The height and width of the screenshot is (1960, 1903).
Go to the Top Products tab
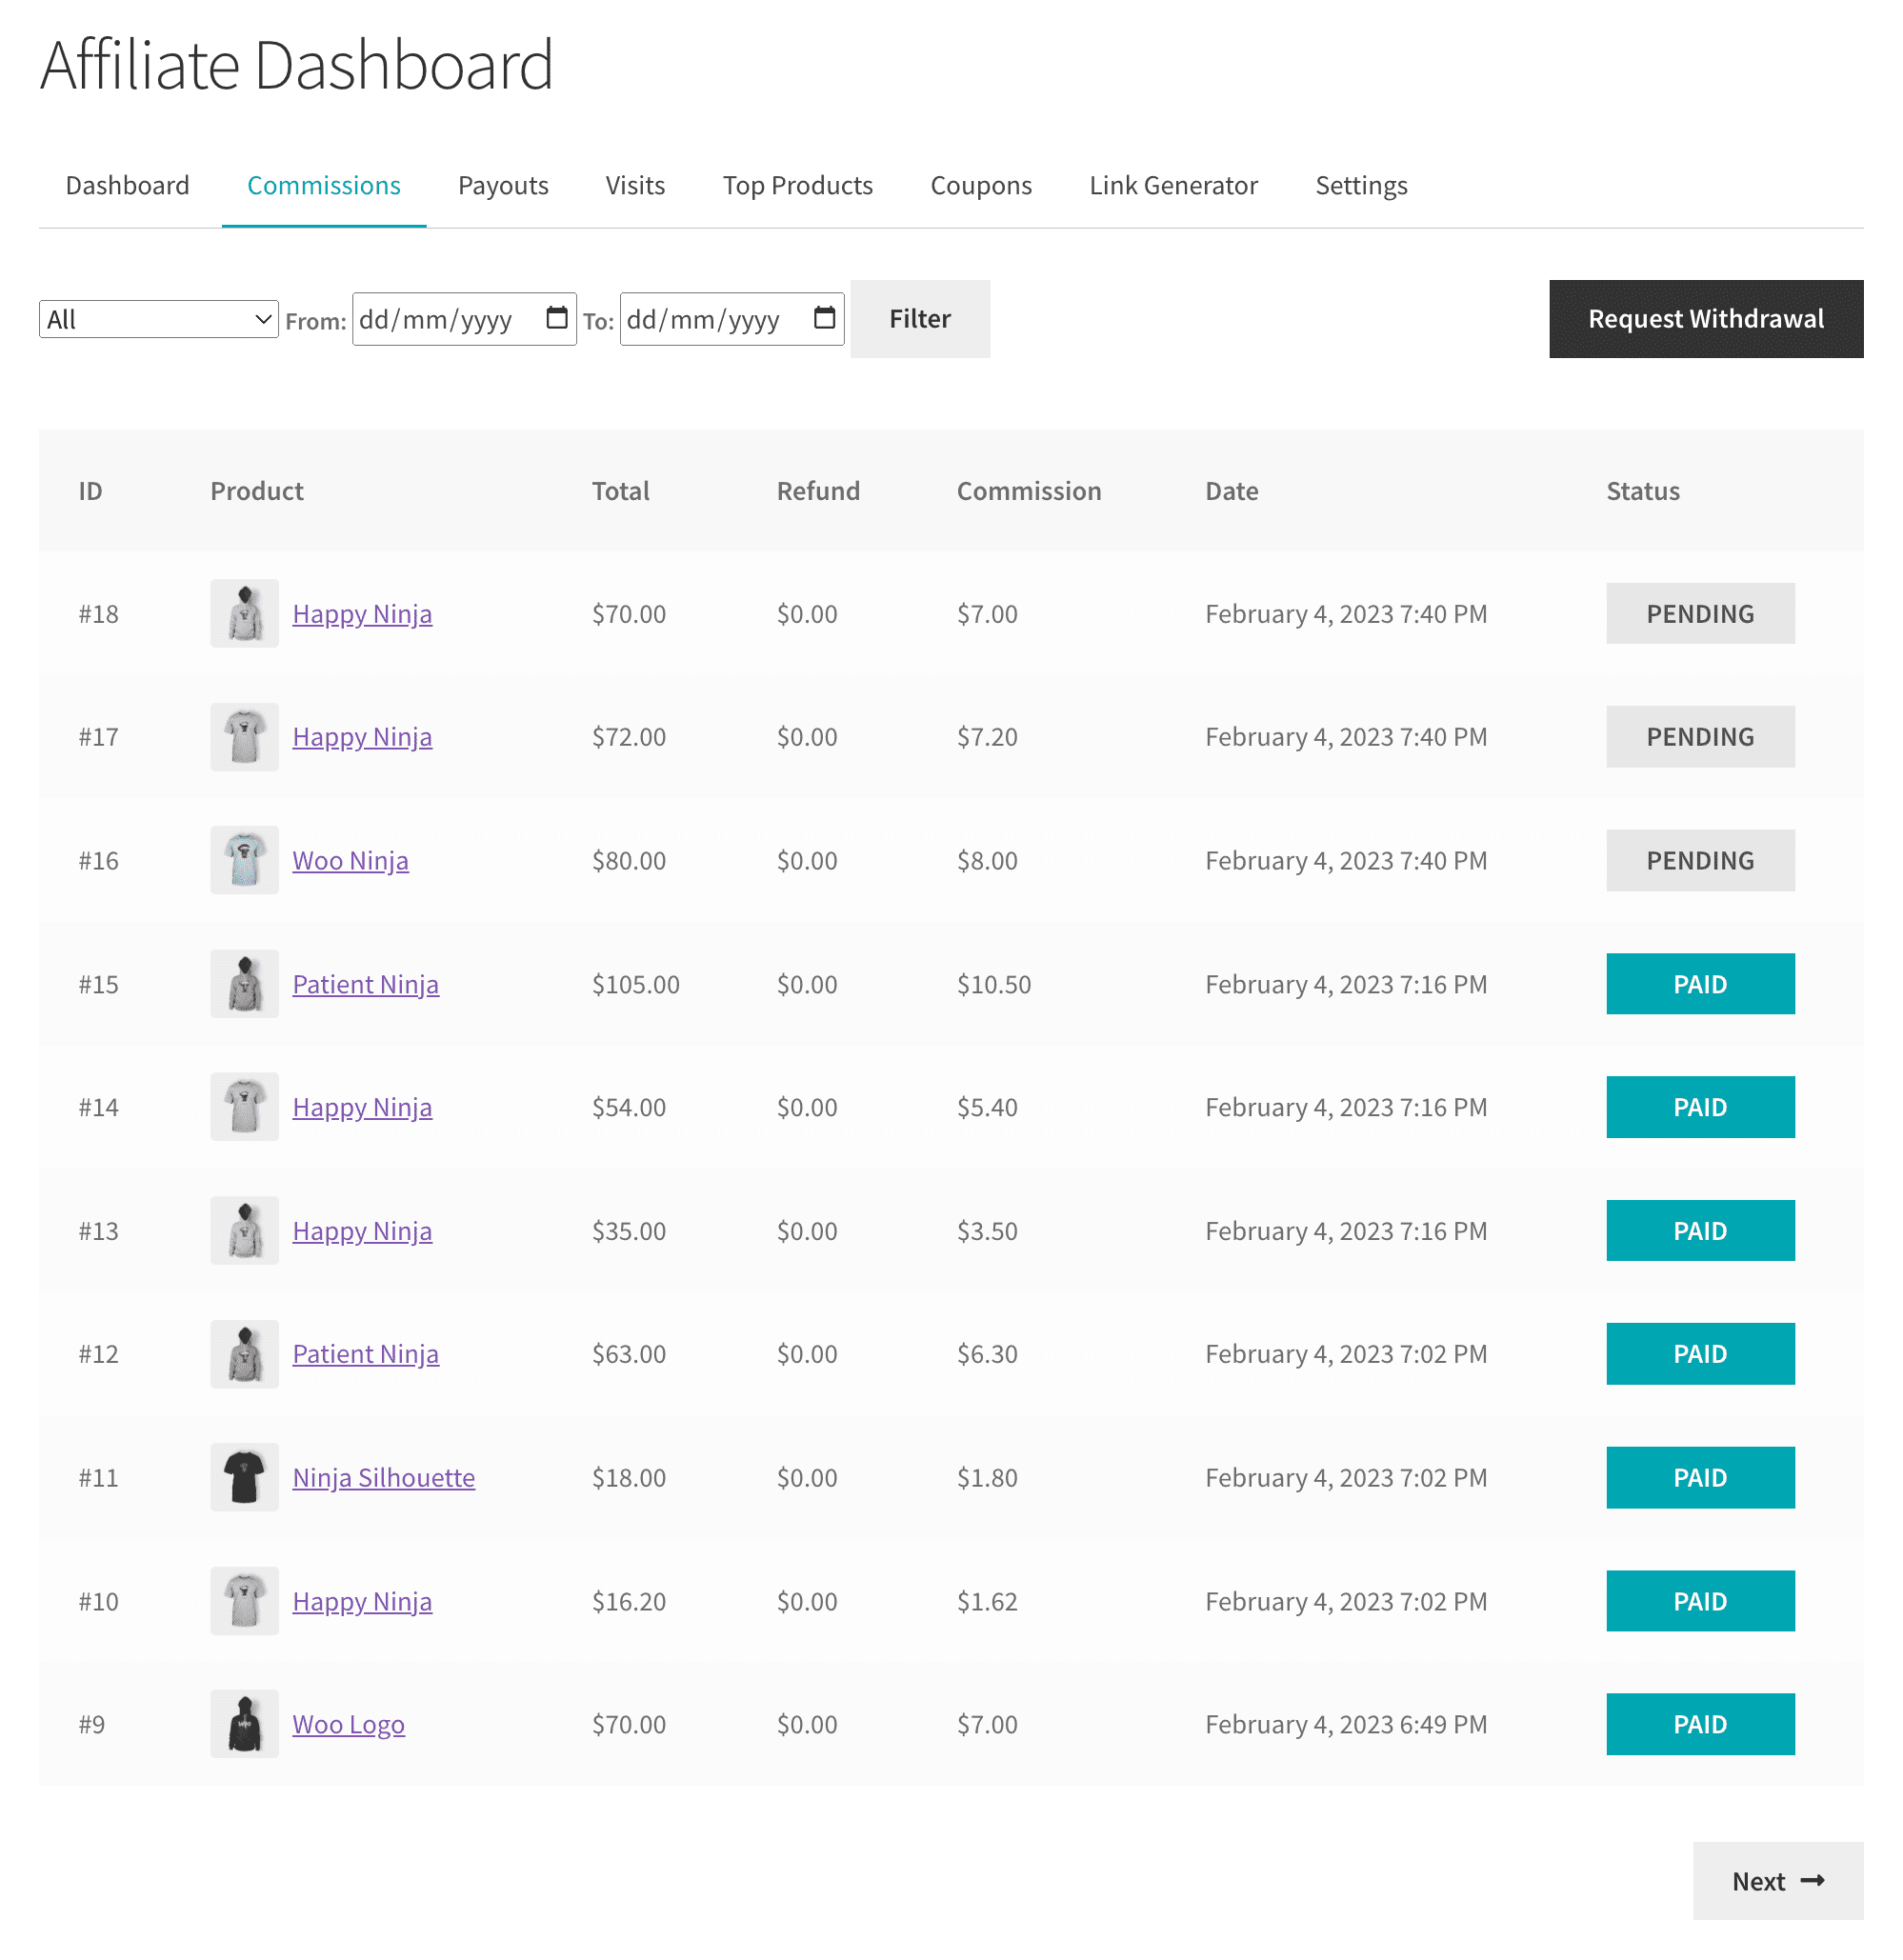tap(797, 186)
